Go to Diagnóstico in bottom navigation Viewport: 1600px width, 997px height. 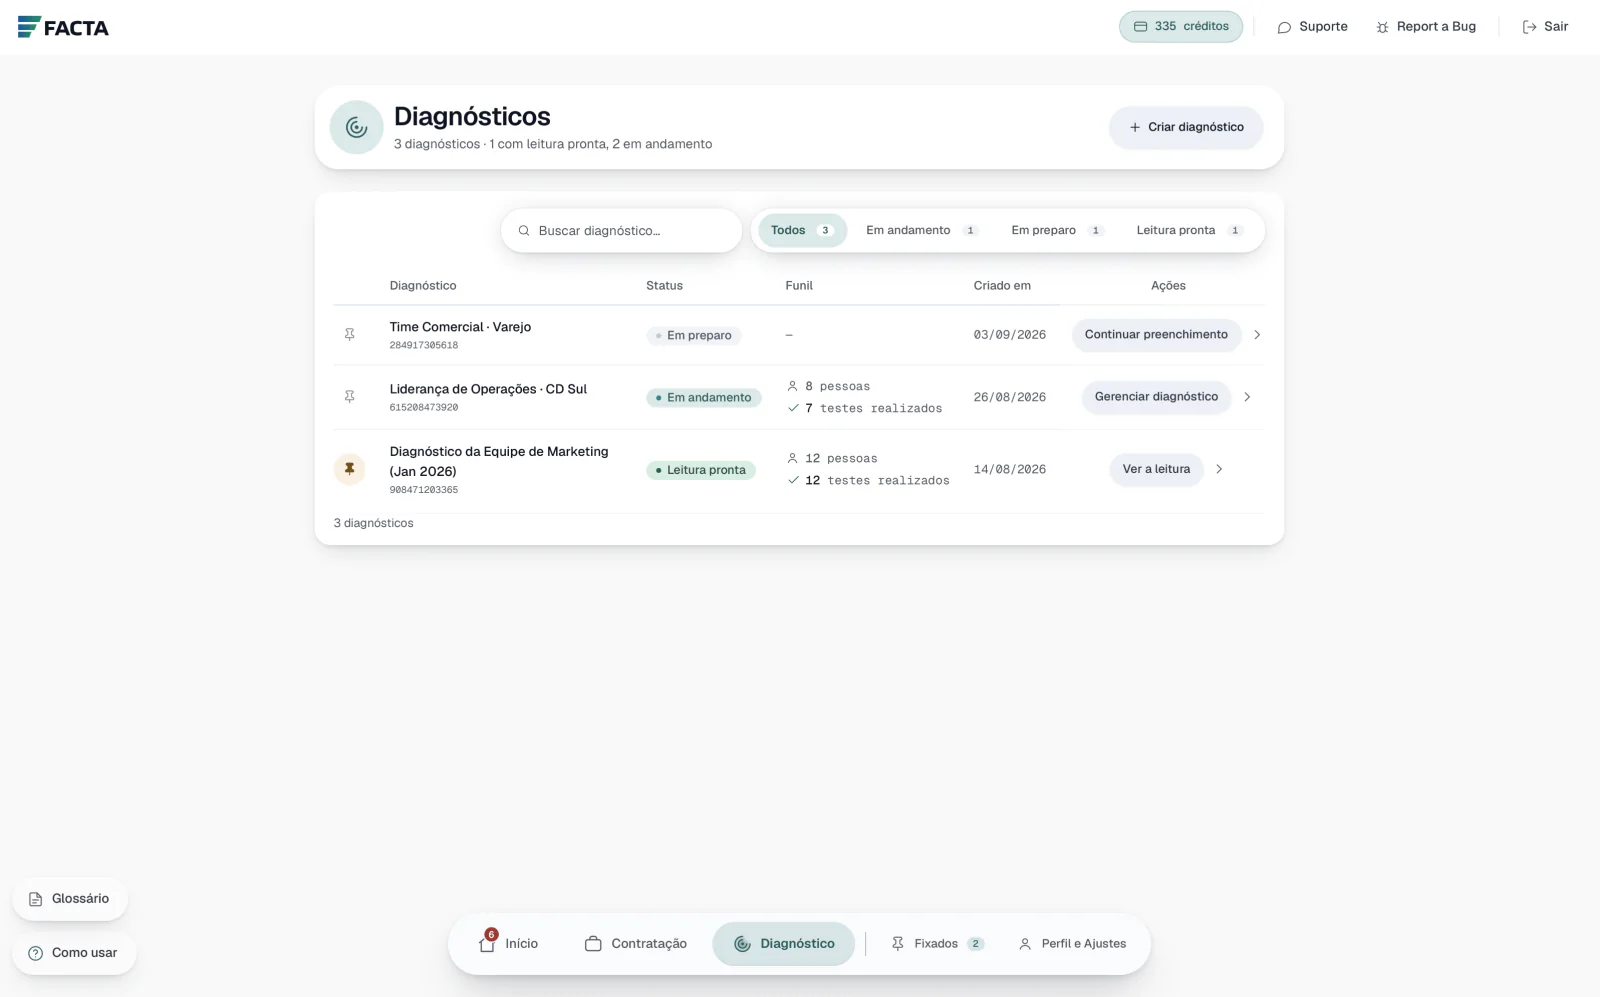(784, 944)
